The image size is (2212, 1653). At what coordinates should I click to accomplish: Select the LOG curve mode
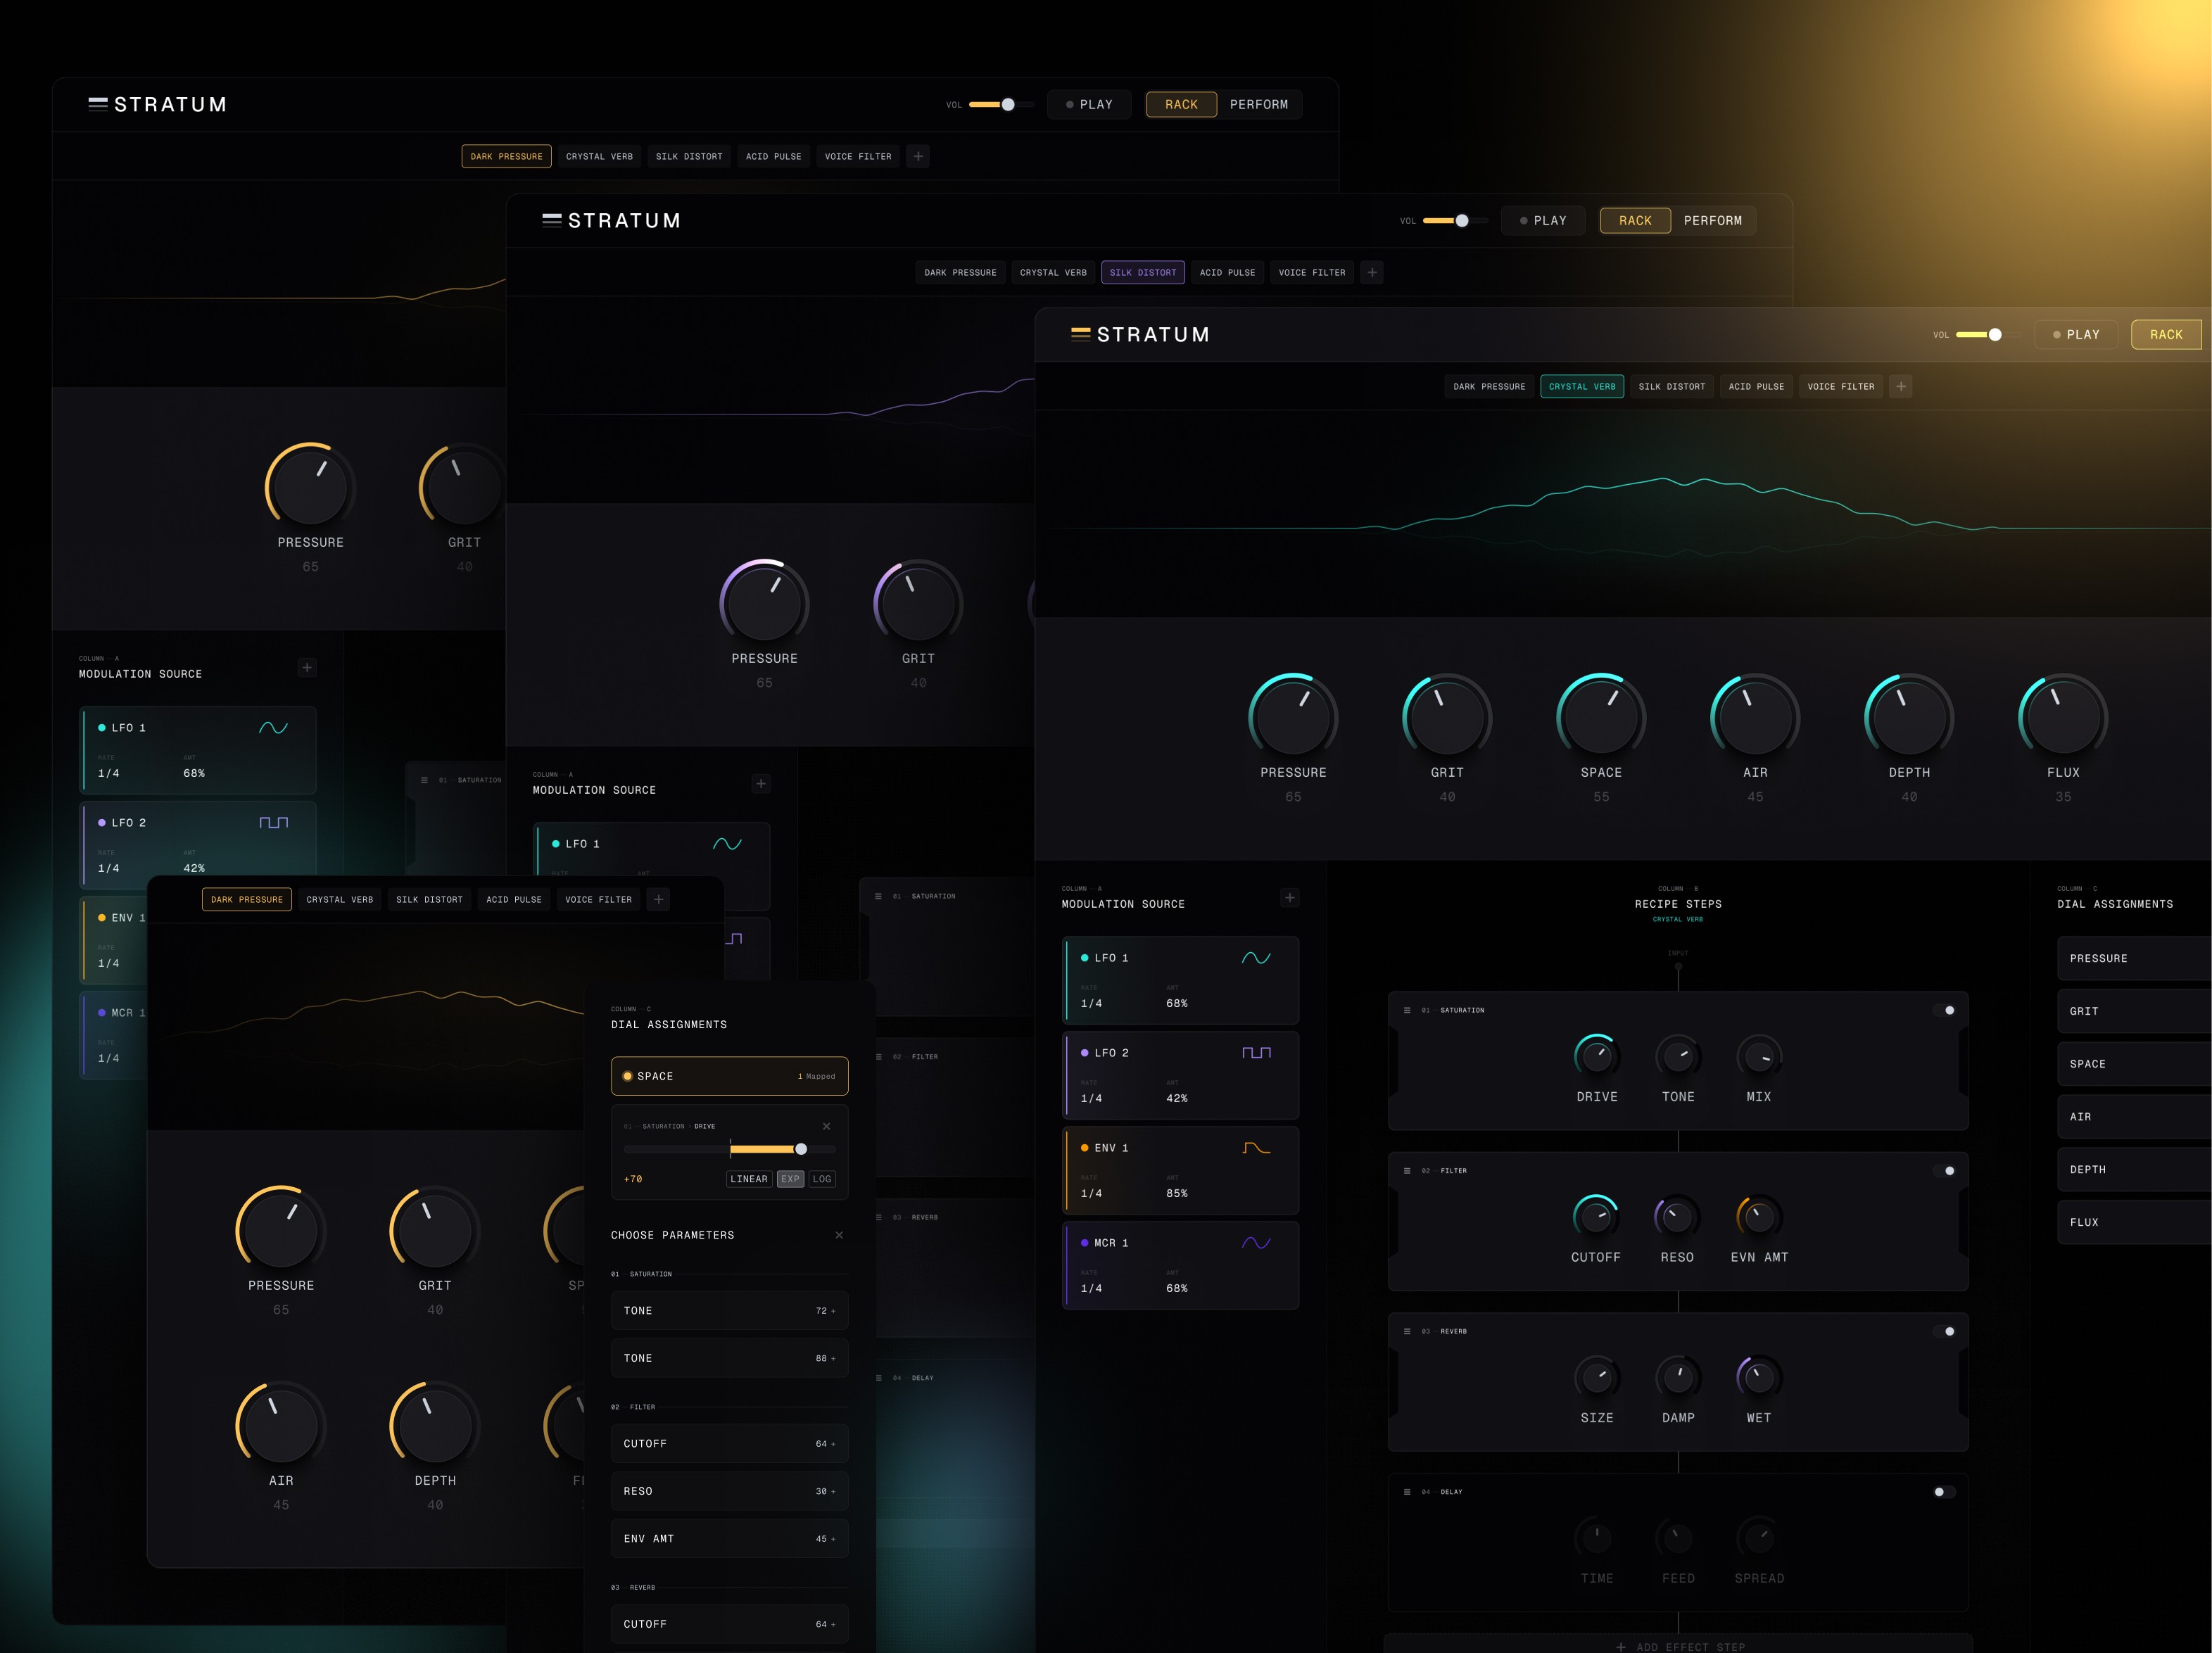822,1179
